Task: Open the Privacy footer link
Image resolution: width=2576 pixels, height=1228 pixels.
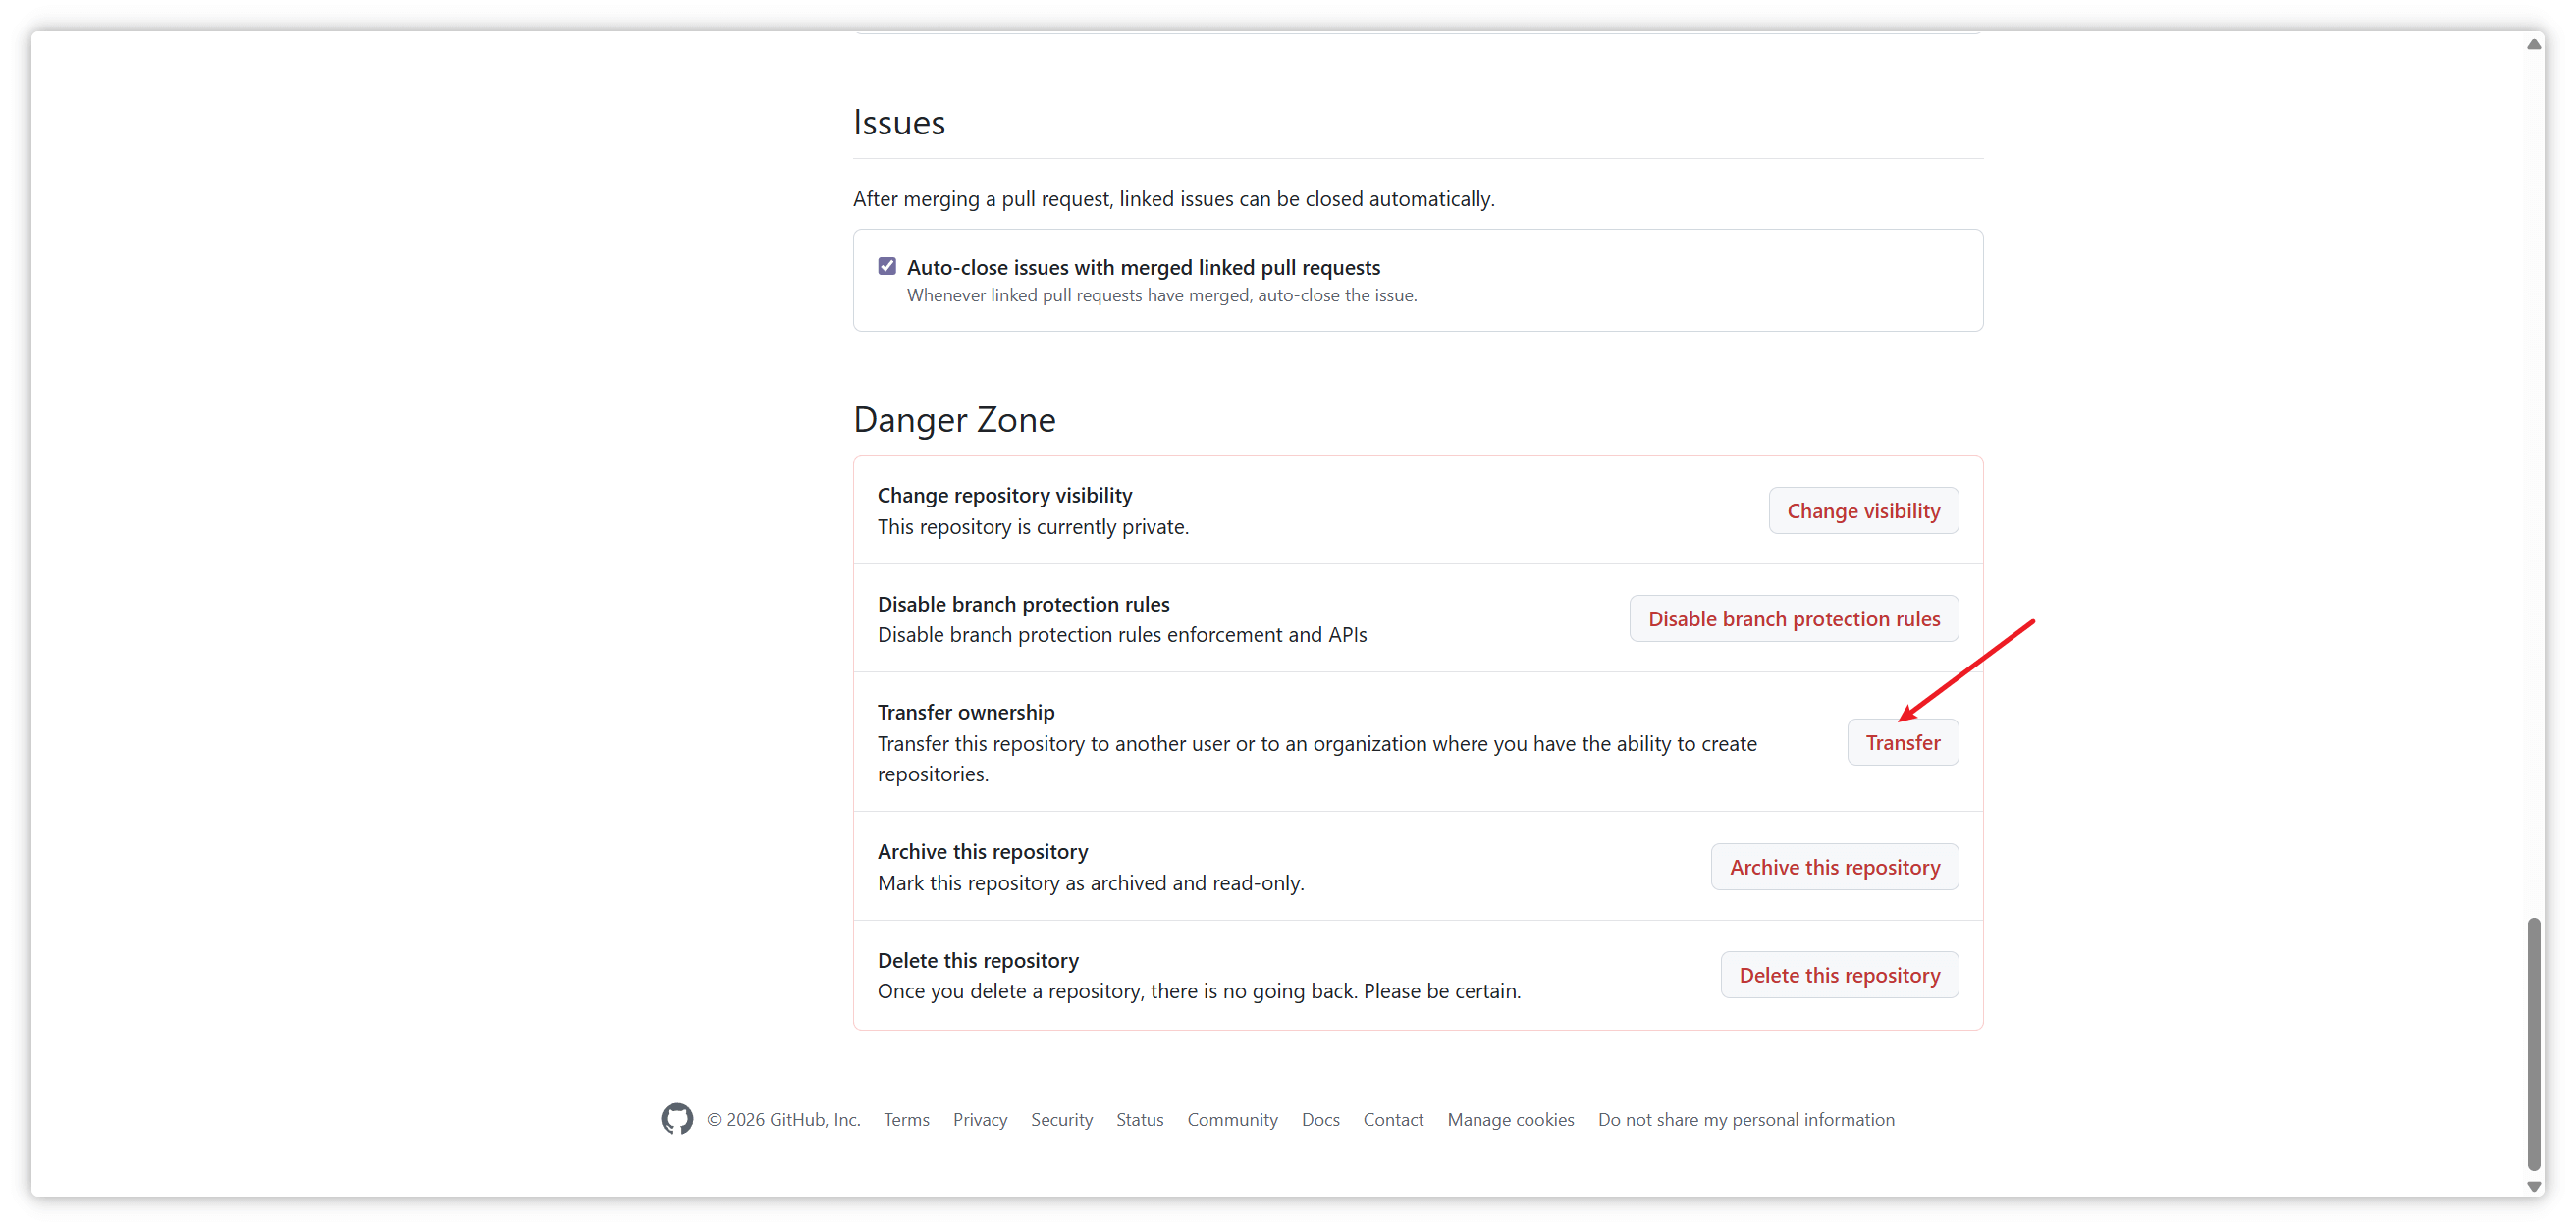Action: click(x=979, y=1120)
